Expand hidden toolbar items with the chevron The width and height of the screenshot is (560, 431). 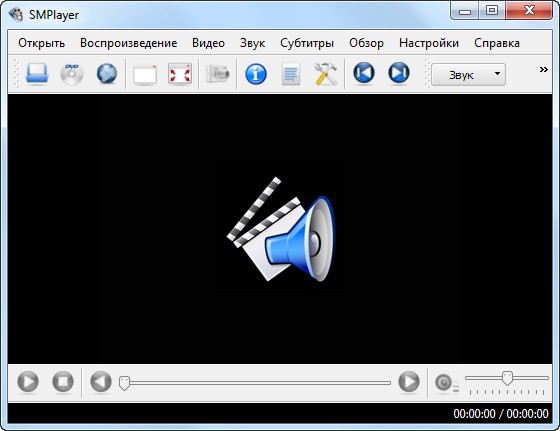pyautogui.click(x=544, y=70)
